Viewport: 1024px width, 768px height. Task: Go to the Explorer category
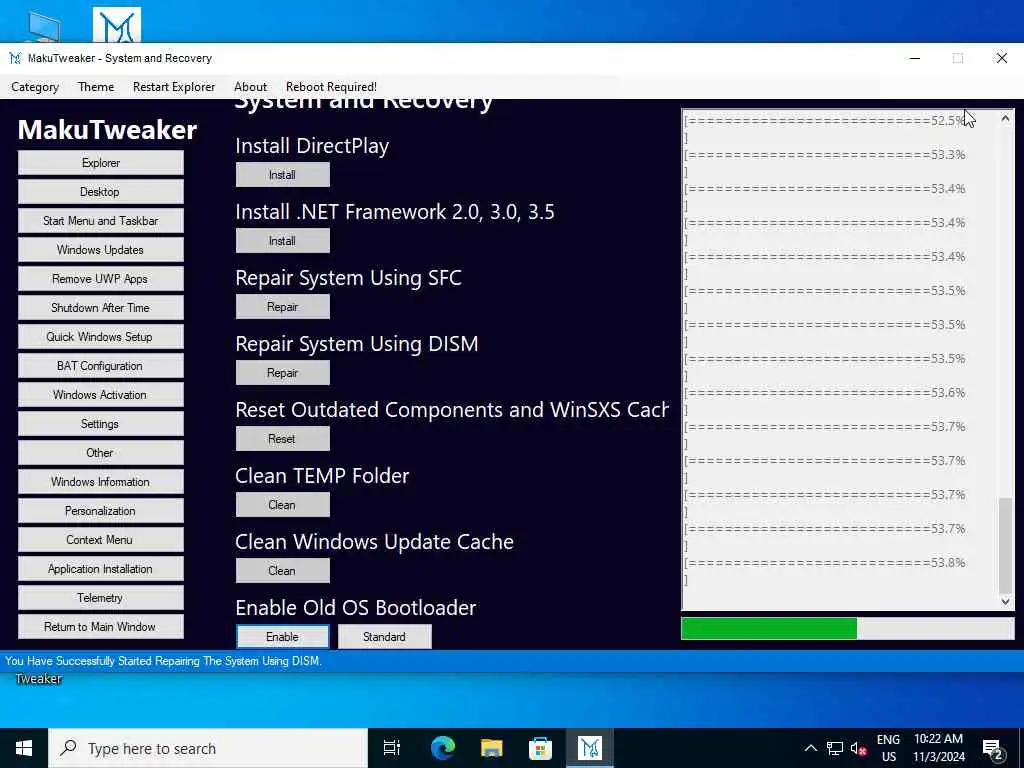[101, 163]
